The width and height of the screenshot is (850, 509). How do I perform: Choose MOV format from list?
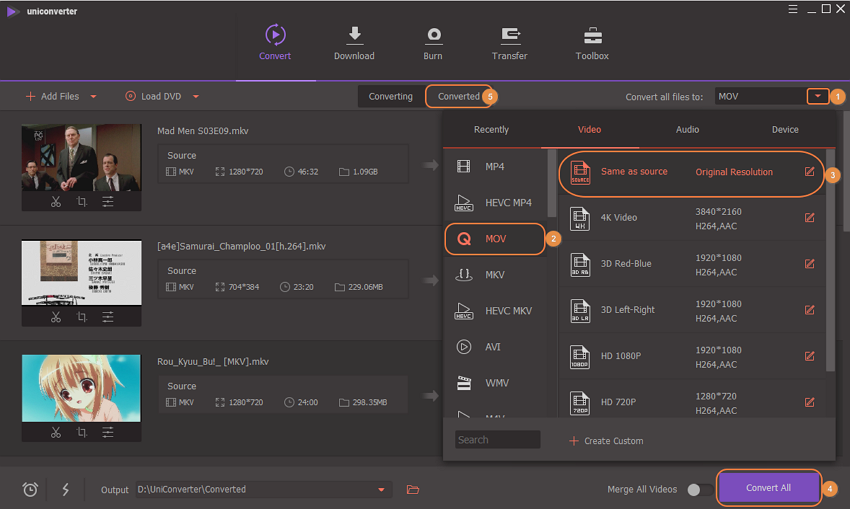pos(495,239)
